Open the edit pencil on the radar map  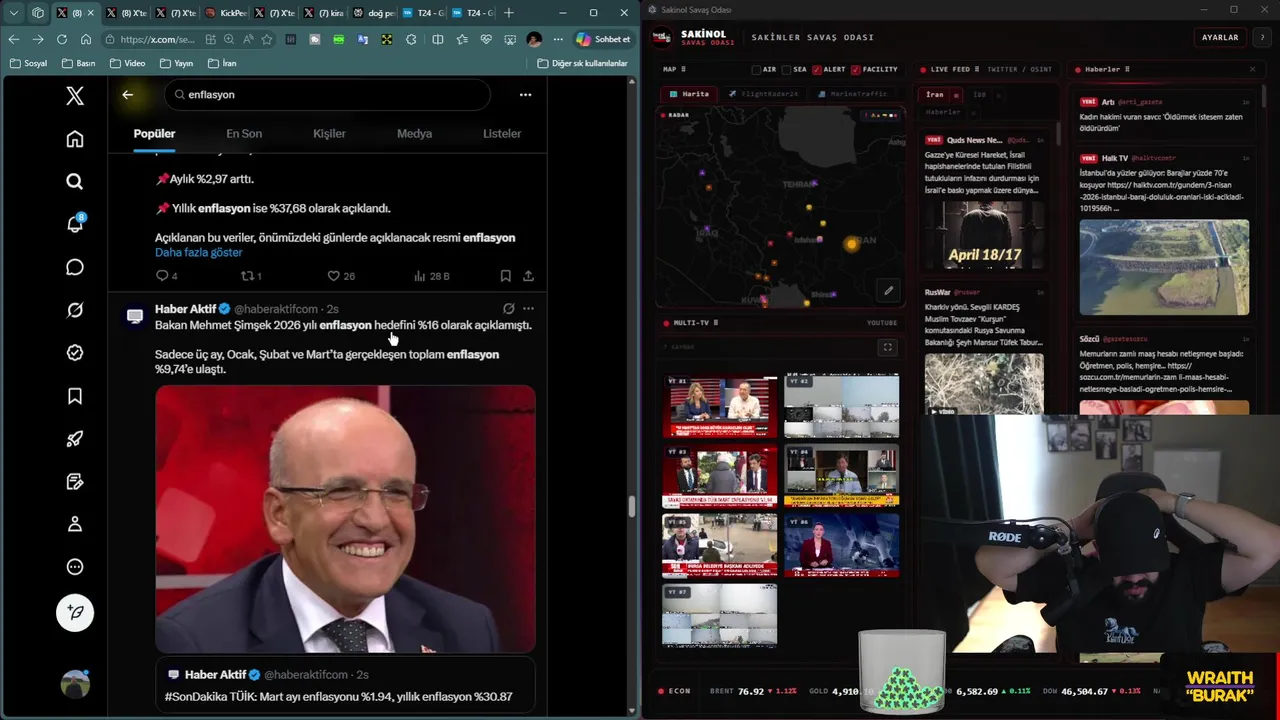pyautogui.click(x=888, y=291)
